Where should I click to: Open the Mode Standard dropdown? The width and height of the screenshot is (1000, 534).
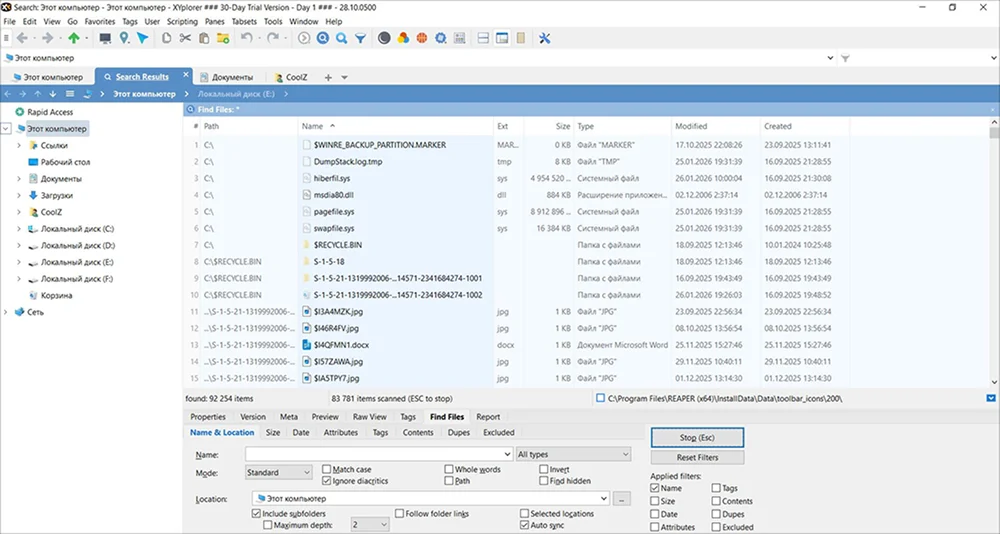(279, 472)
